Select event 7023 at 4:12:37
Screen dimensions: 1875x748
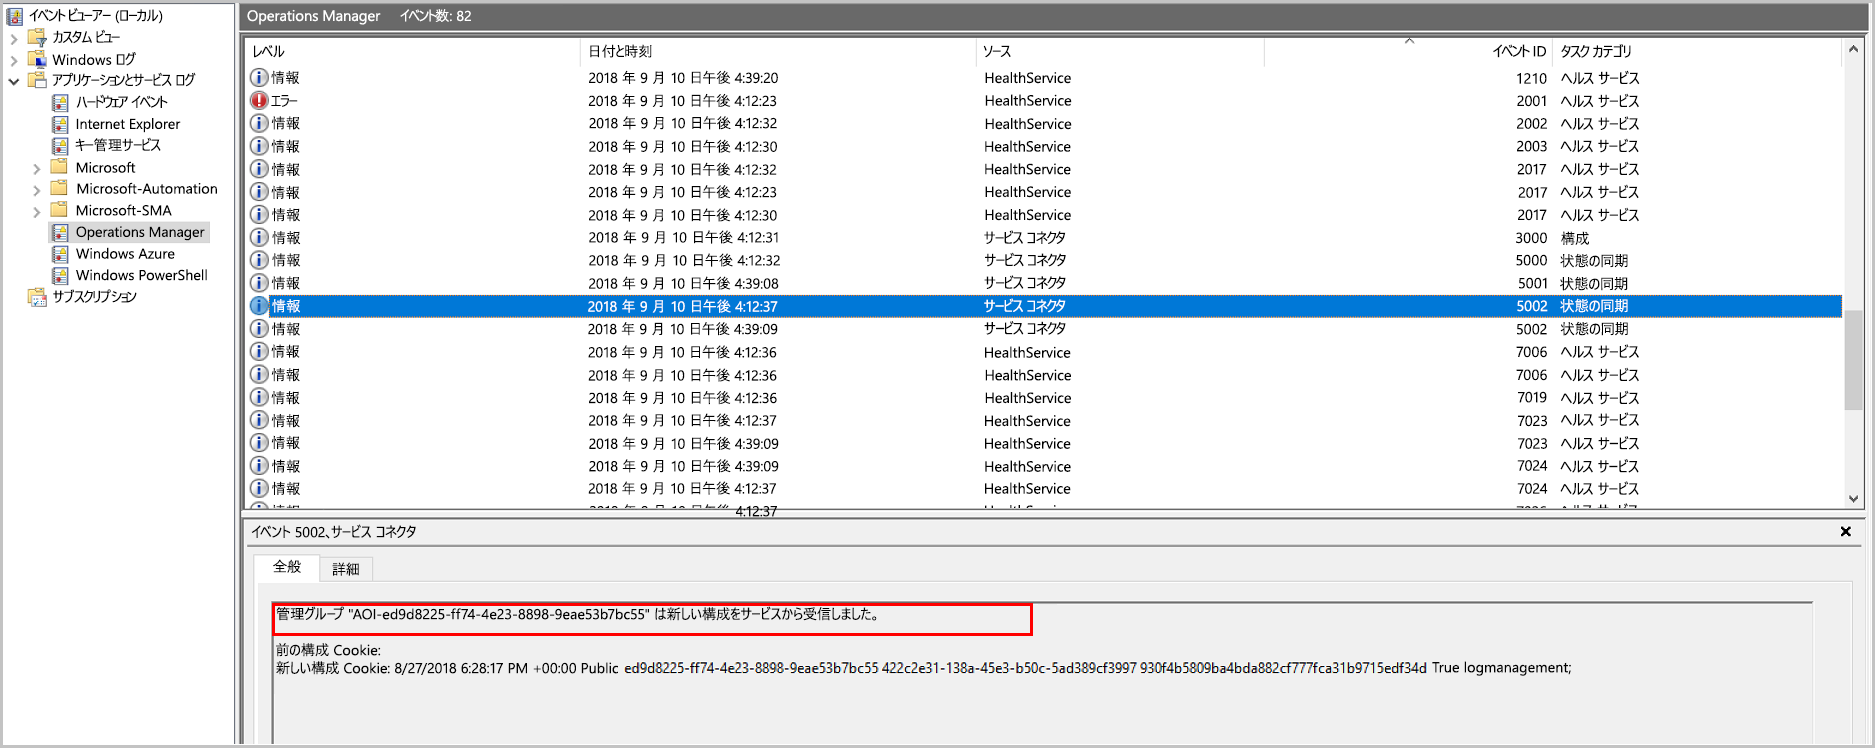pos(1044,420)
